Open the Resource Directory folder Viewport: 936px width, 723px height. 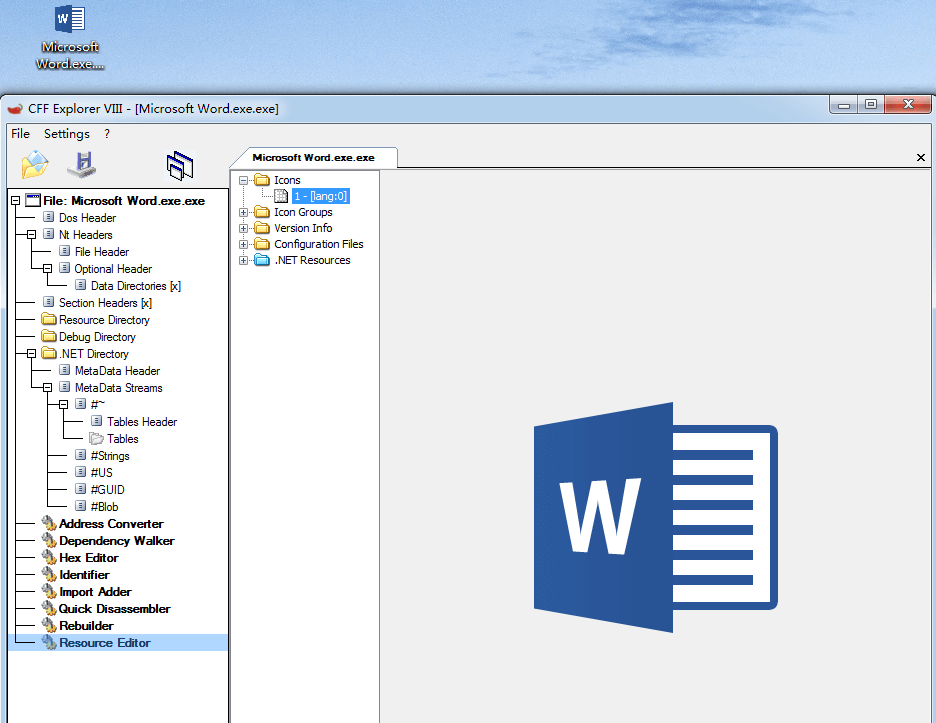tap(104, 320)
